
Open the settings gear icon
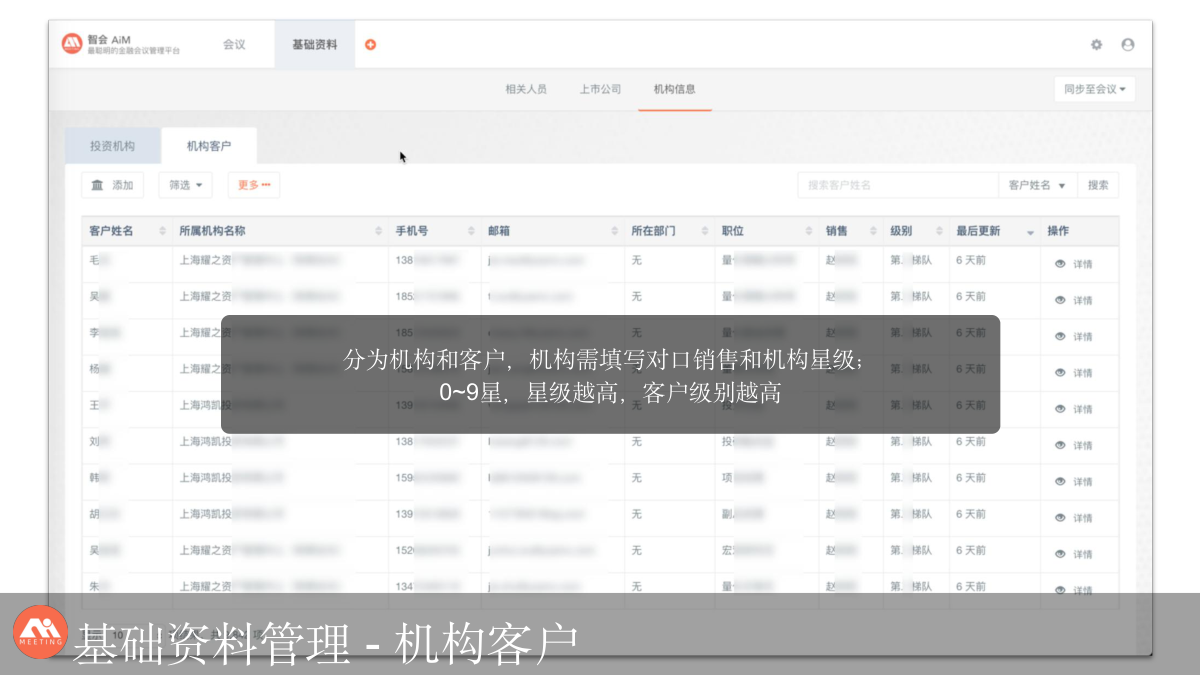tap(1096, 45)
